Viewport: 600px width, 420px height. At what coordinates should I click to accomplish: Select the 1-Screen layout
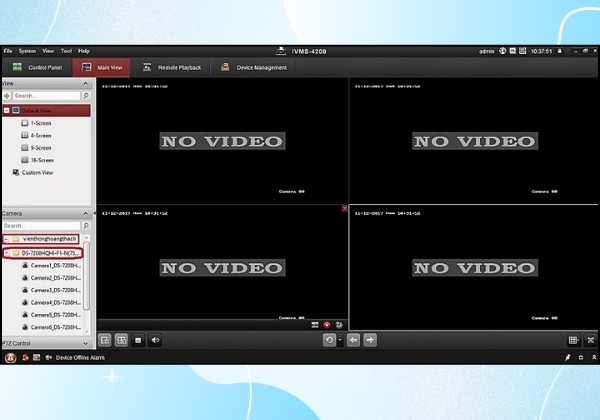36,123
